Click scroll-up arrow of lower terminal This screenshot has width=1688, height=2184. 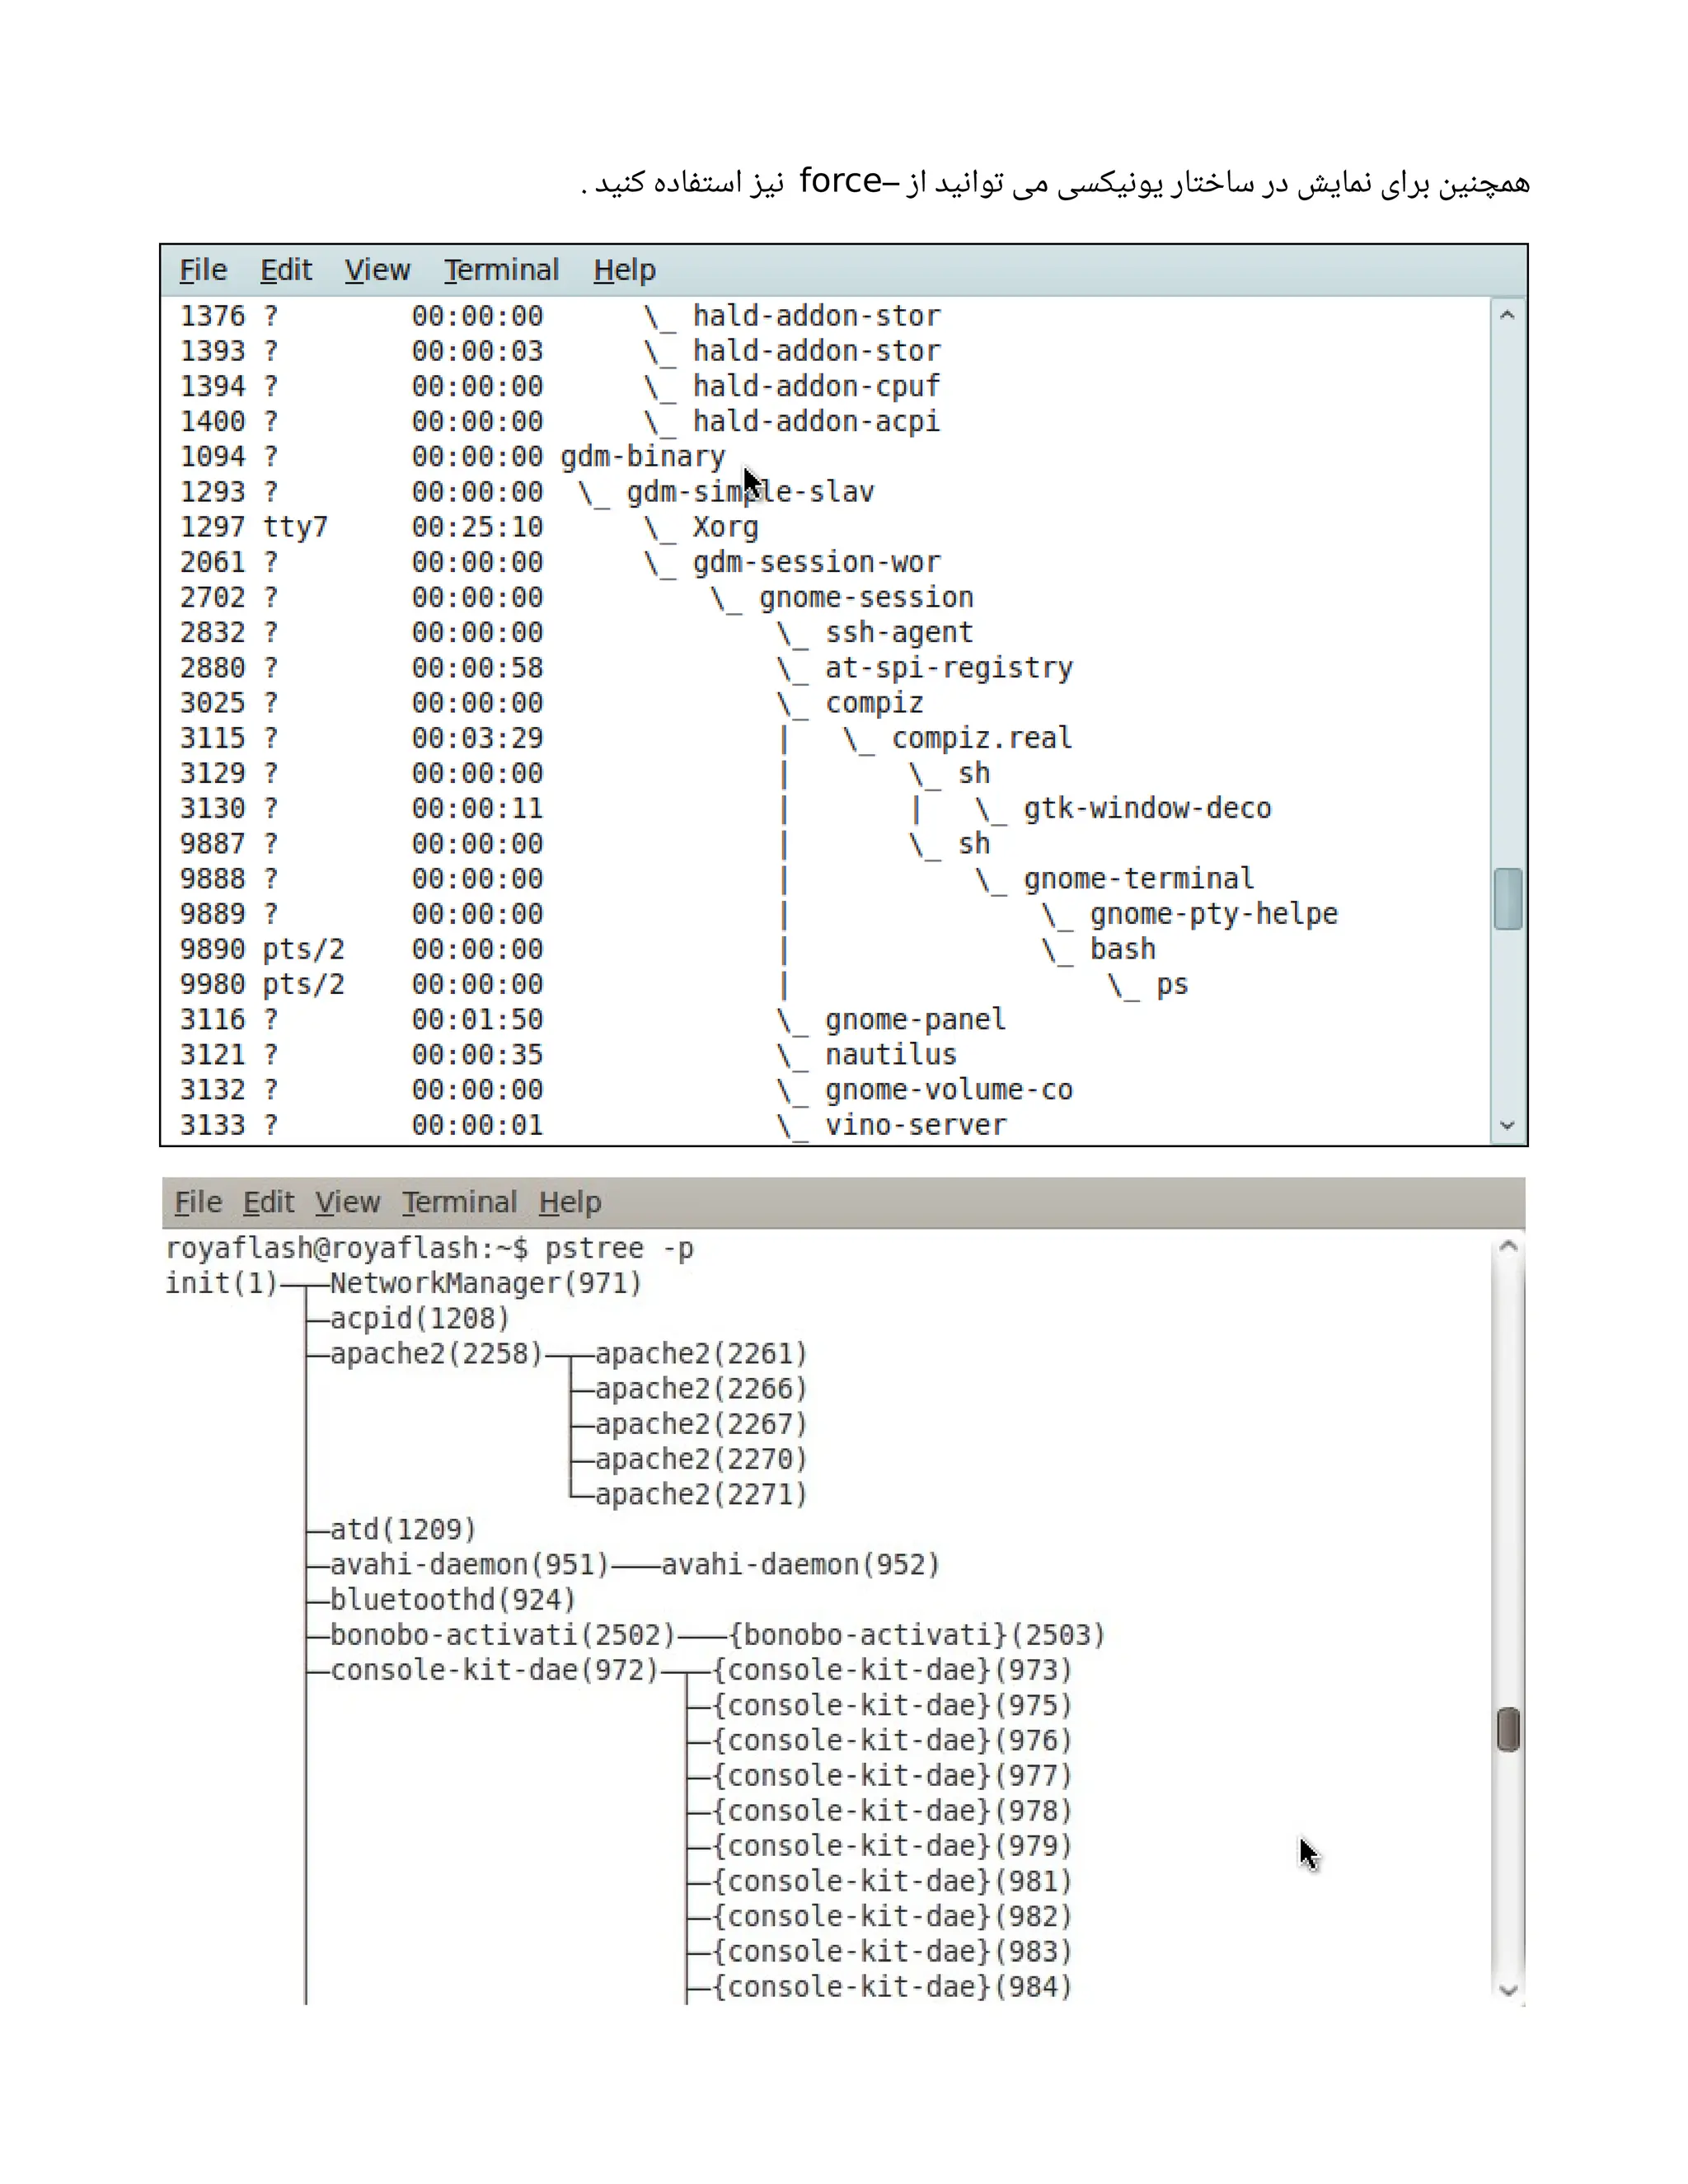click(x=1509, y=1247)
